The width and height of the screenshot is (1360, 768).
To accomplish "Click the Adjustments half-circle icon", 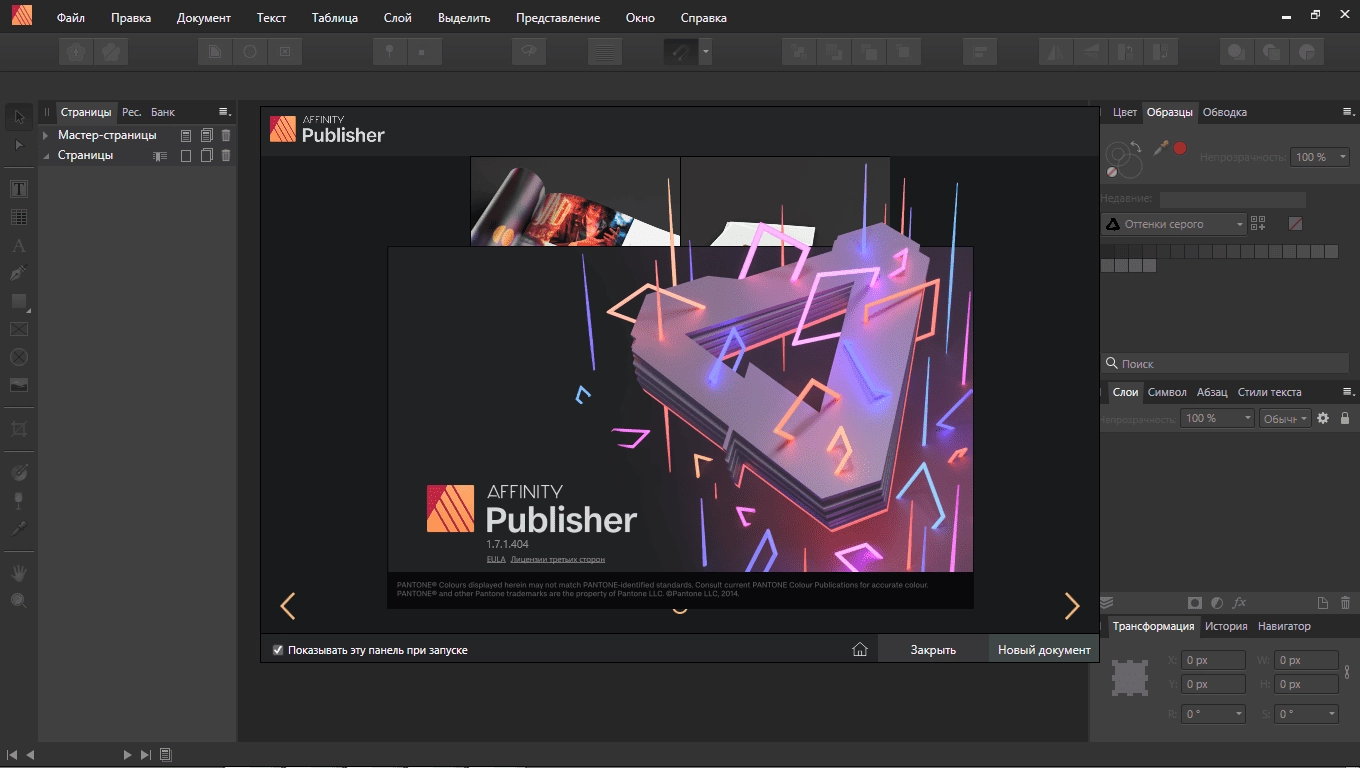I will [x=1217, y=603].
